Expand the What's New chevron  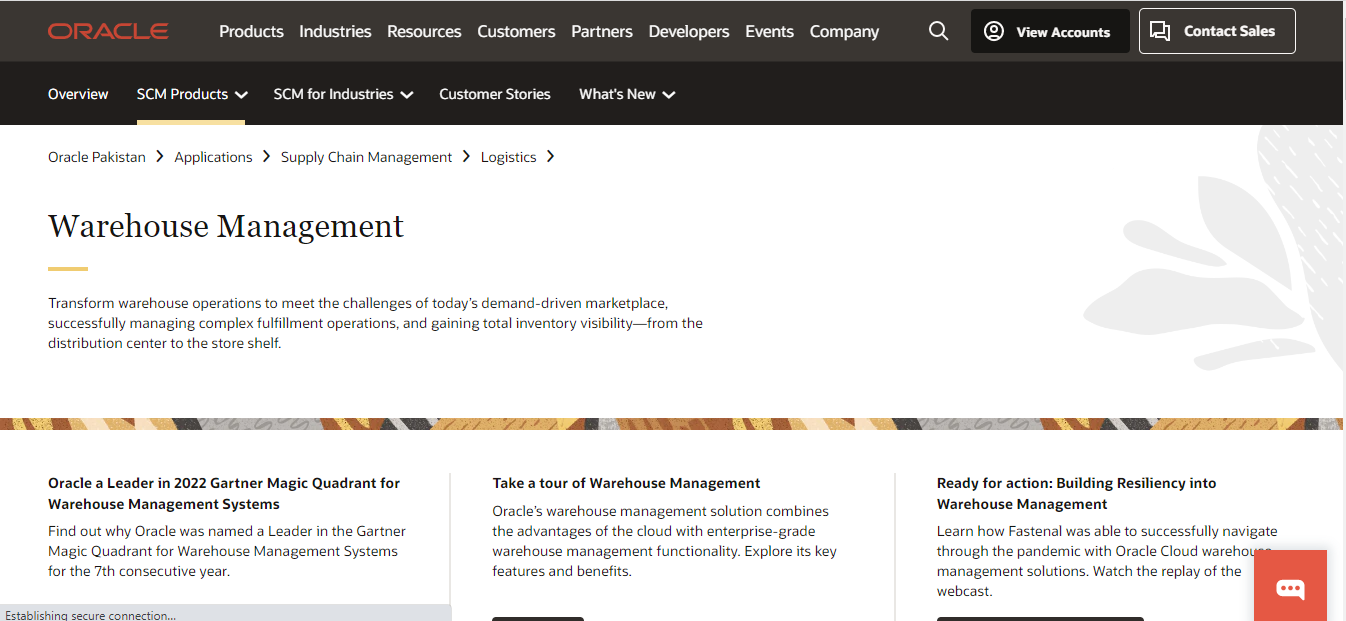669,95
